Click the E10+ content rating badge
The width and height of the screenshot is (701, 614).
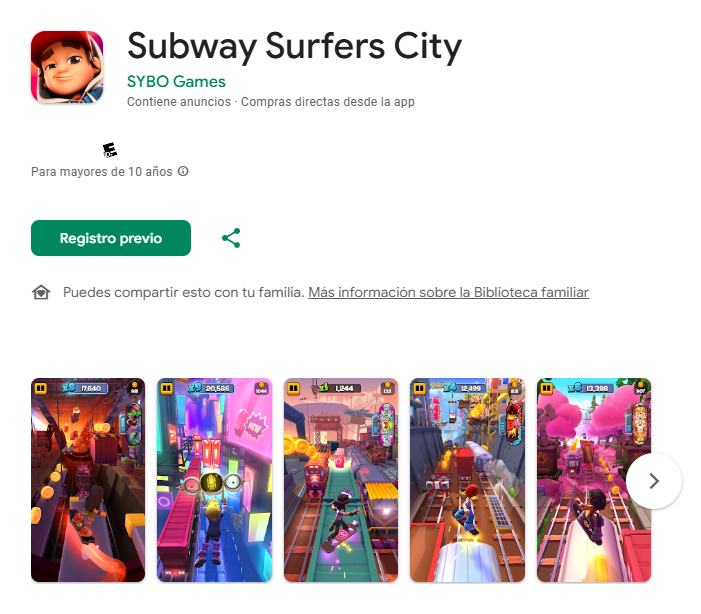[110, 150]
